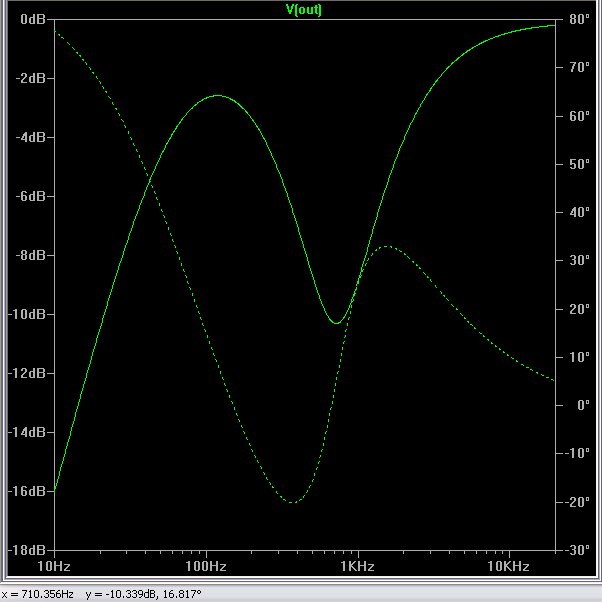This screenshot has height=602, width=602.
Task: Click the 10KHz frequency axis label
Action: [508, 566]
